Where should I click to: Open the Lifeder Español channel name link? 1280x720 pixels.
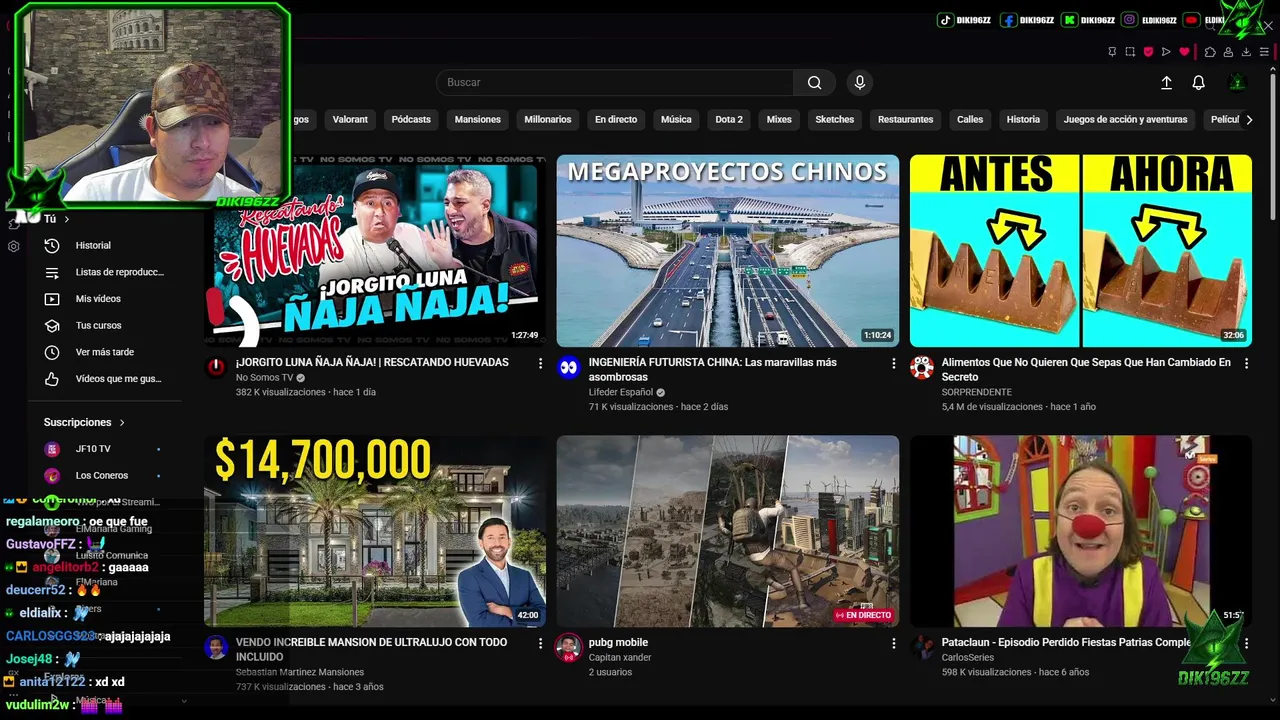click(620, 393)
